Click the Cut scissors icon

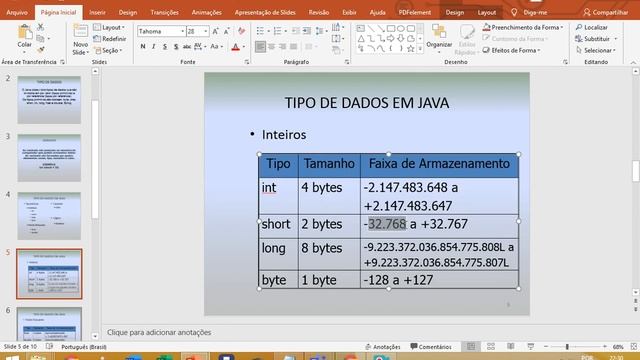(x=40, y=27)
